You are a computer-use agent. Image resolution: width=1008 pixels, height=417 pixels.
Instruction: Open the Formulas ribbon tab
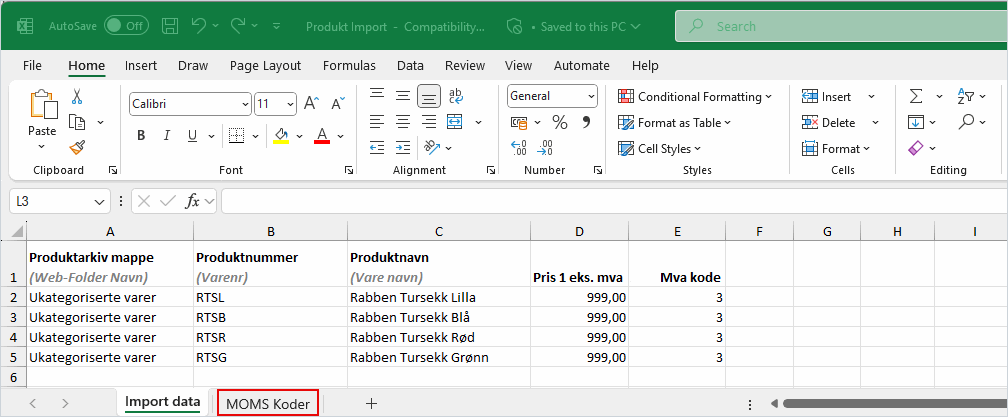pyautogui.click(x=349, y=65)
